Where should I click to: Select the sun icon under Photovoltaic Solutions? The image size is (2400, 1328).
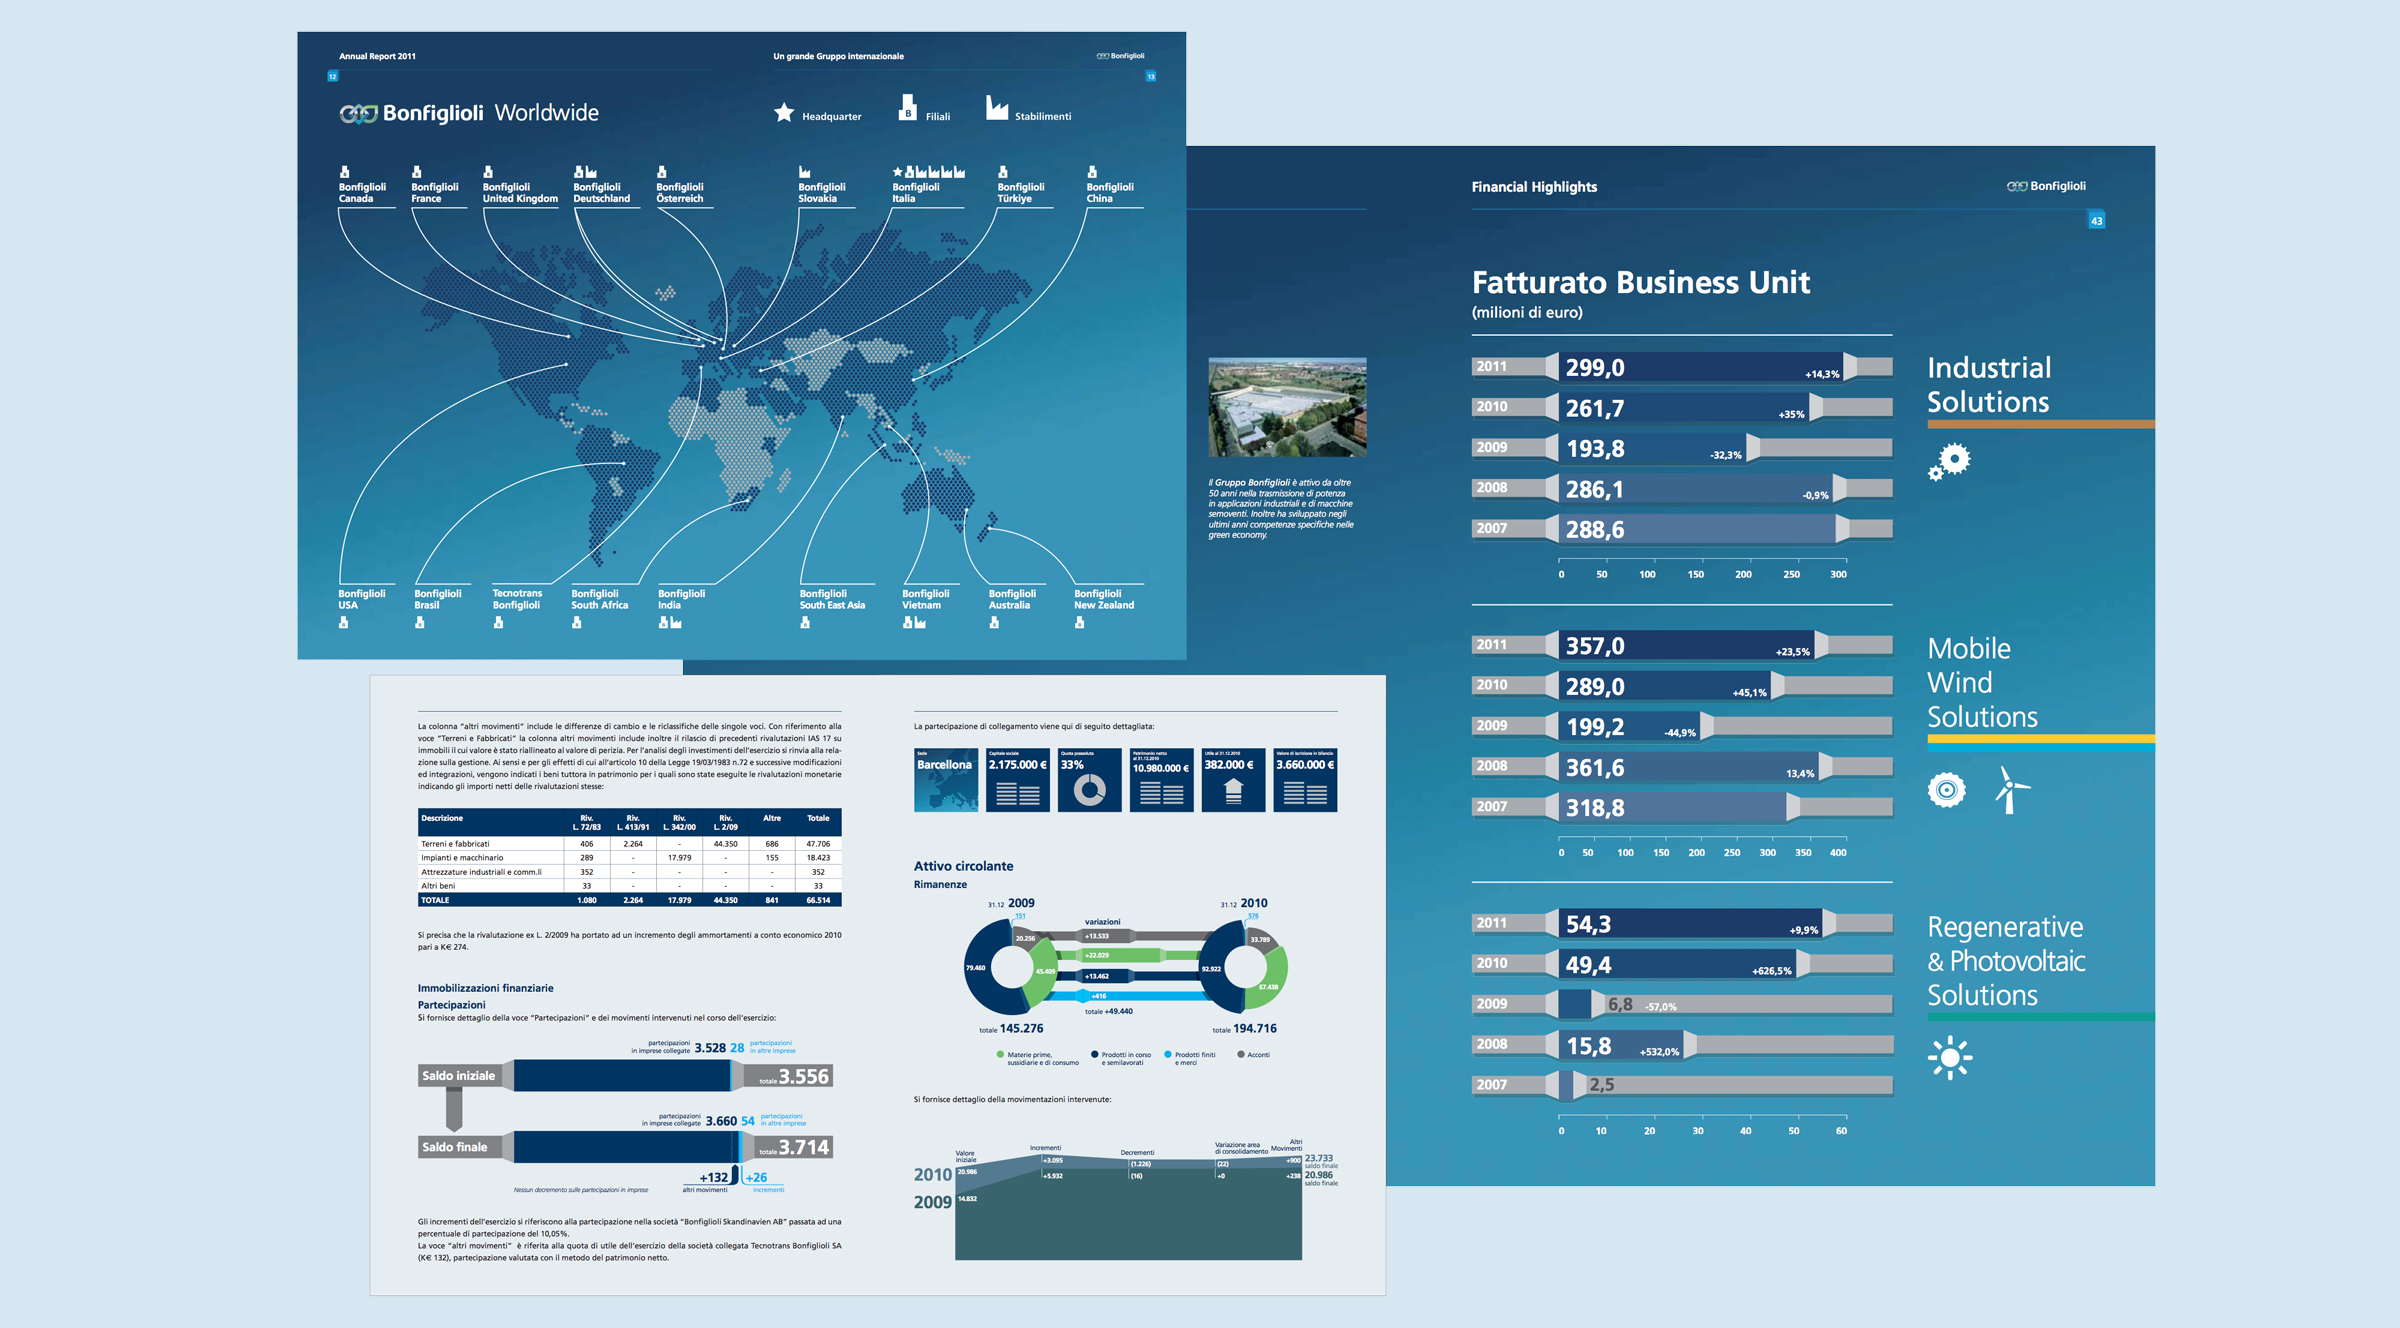pos(1950,1057)
